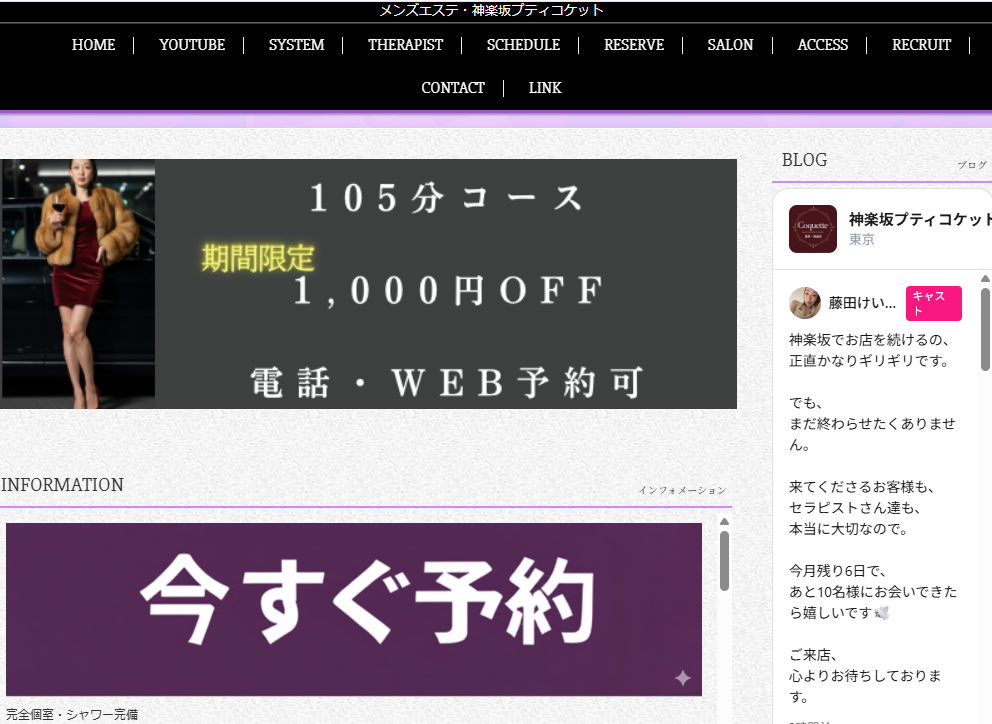Click the 東京 location link
This screenshot has height=724, width=992.
tap(862, 239)
